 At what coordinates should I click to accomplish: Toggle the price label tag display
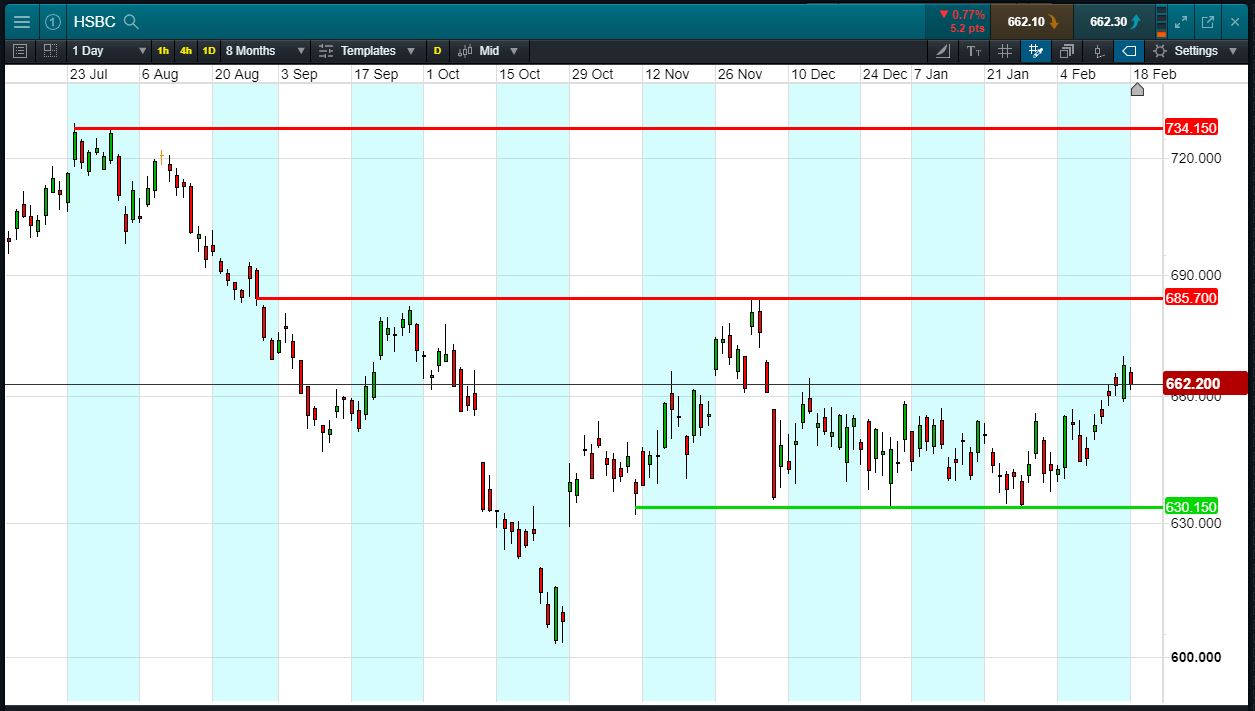(1128, 51)
